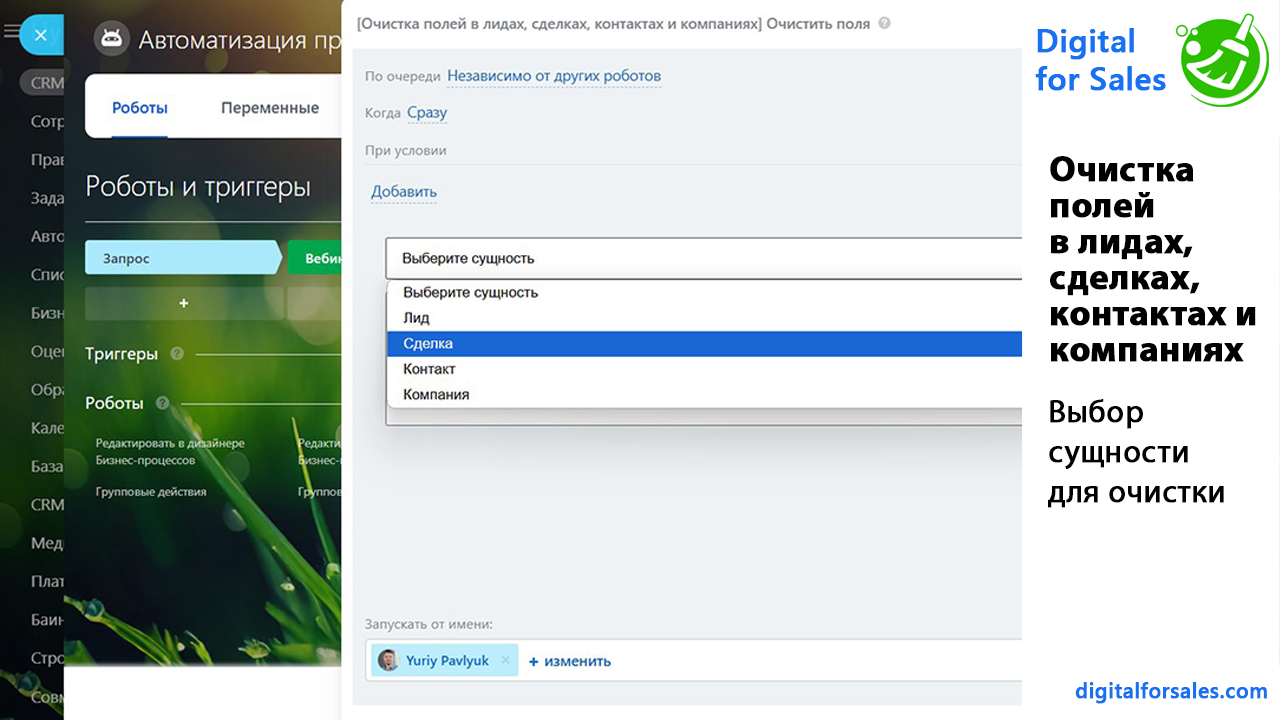Pick Компания from the entity list

point(704,394)
